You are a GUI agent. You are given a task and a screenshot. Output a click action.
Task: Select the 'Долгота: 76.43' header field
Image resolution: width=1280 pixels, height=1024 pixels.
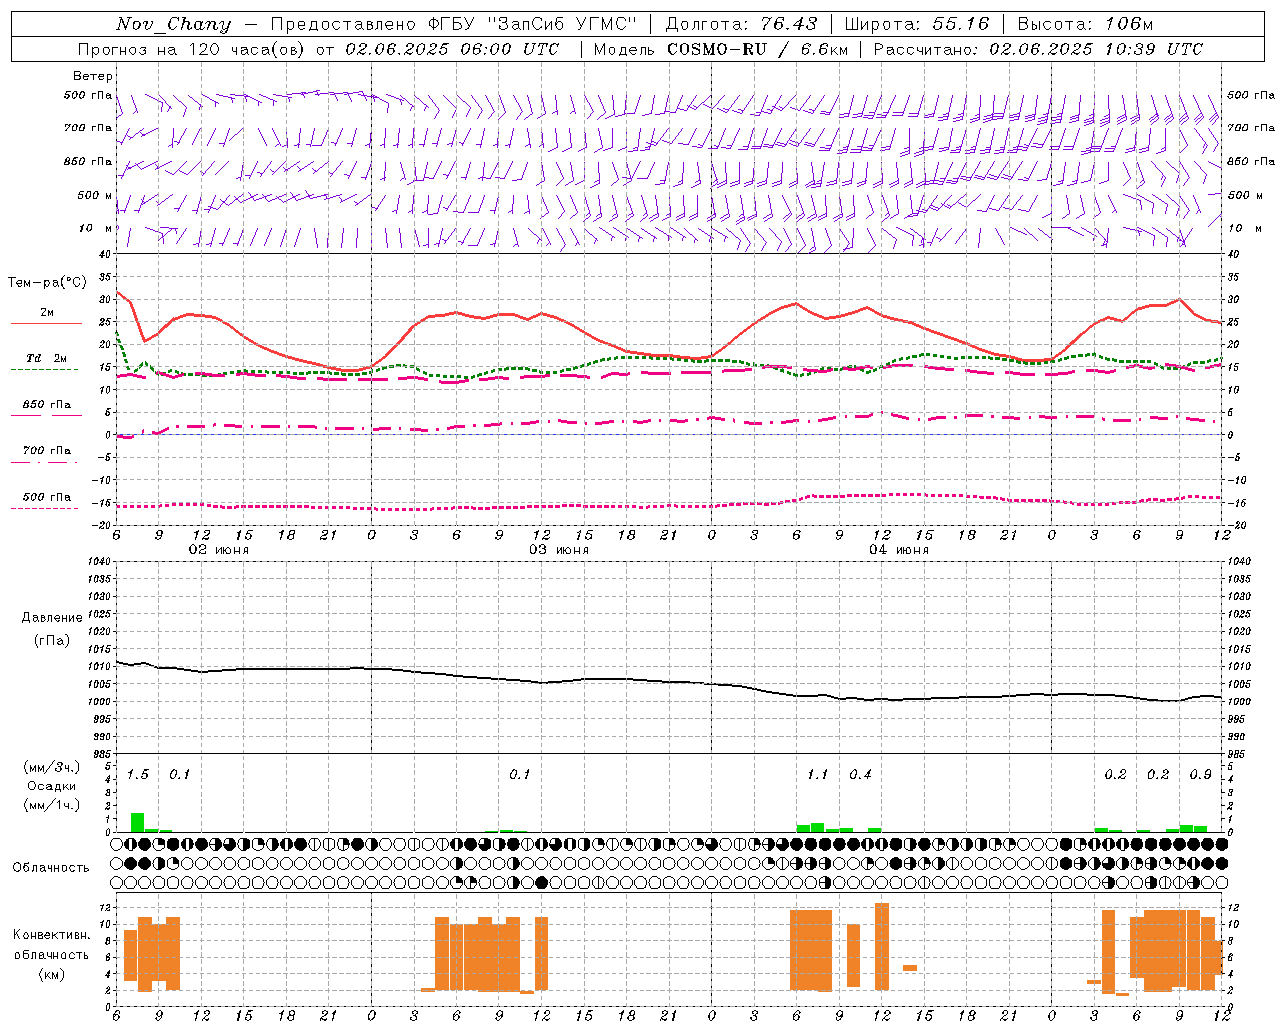click(741, 24)
